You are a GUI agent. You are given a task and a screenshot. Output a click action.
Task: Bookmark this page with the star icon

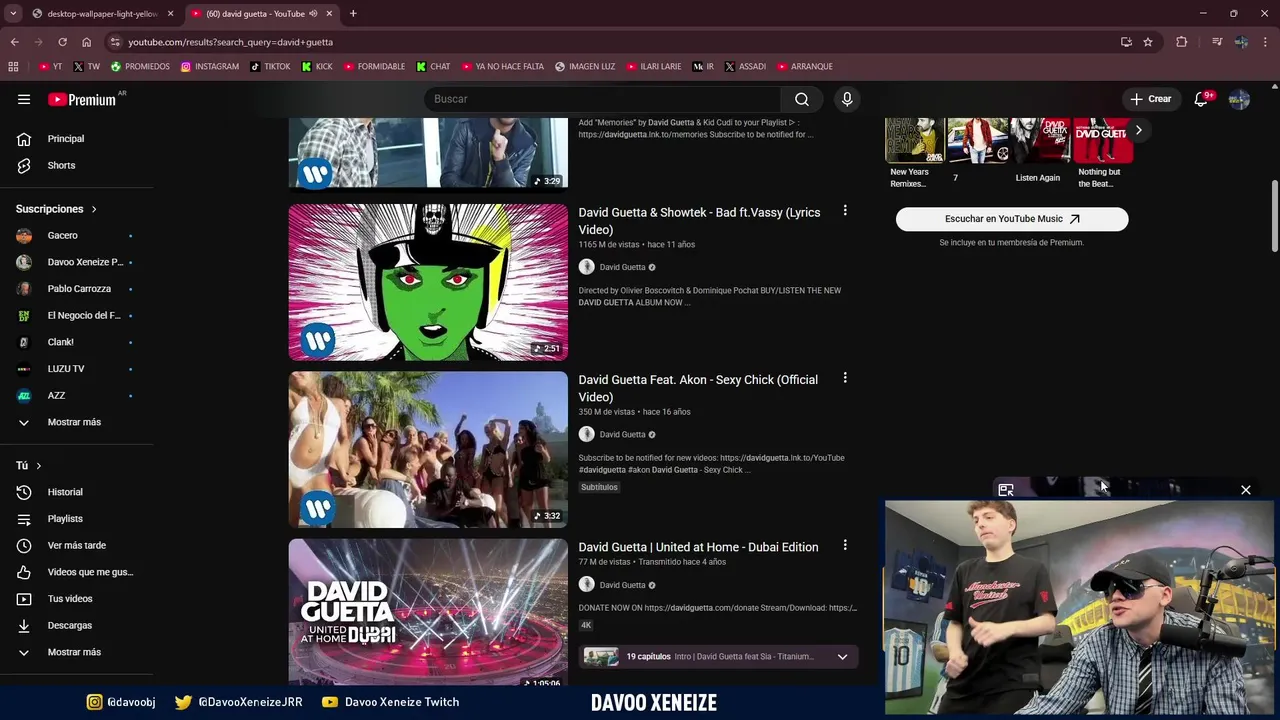1148,42
